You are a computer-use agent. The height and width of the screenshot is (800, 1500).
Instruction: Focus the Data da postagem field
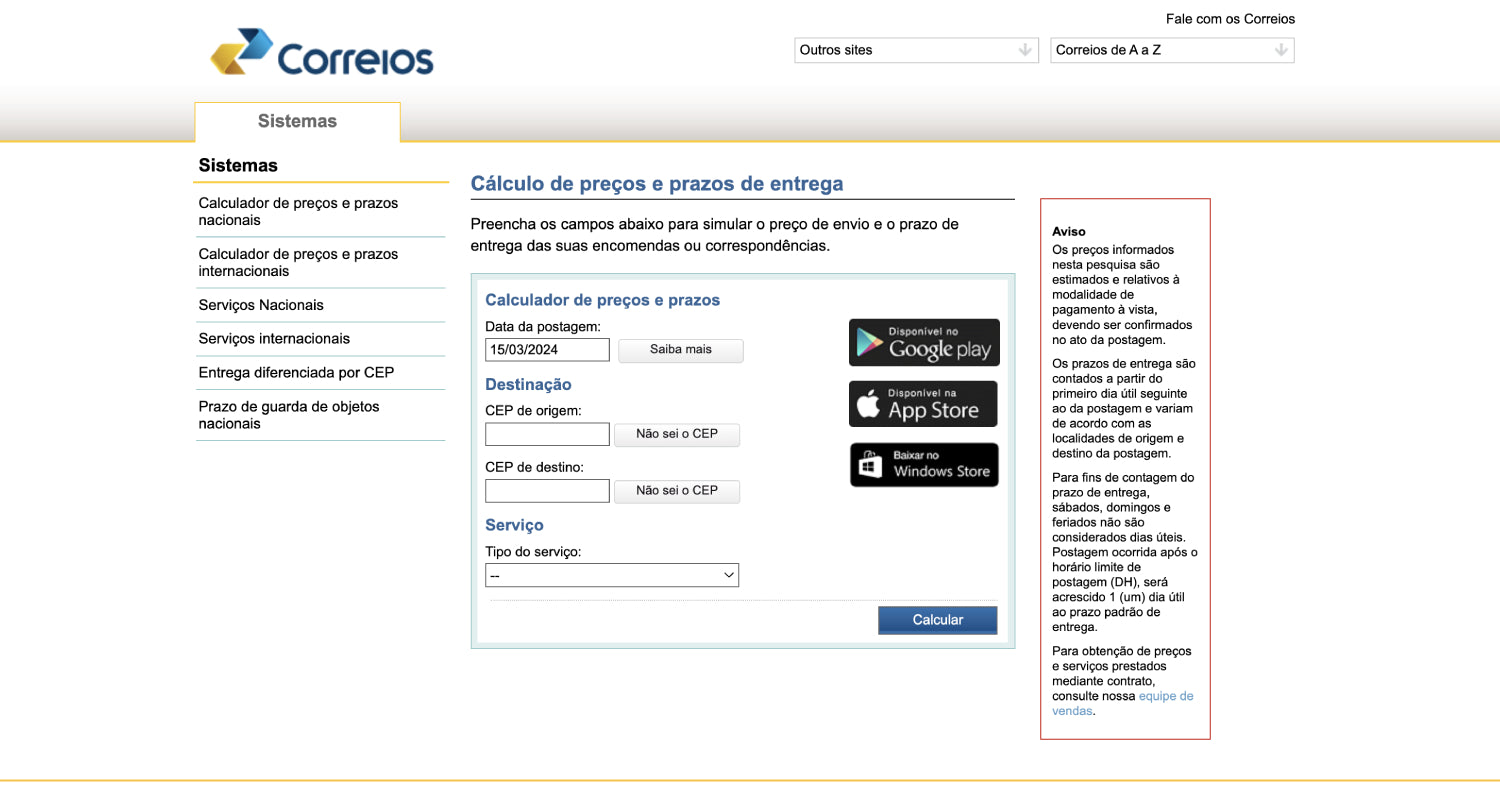547,350
